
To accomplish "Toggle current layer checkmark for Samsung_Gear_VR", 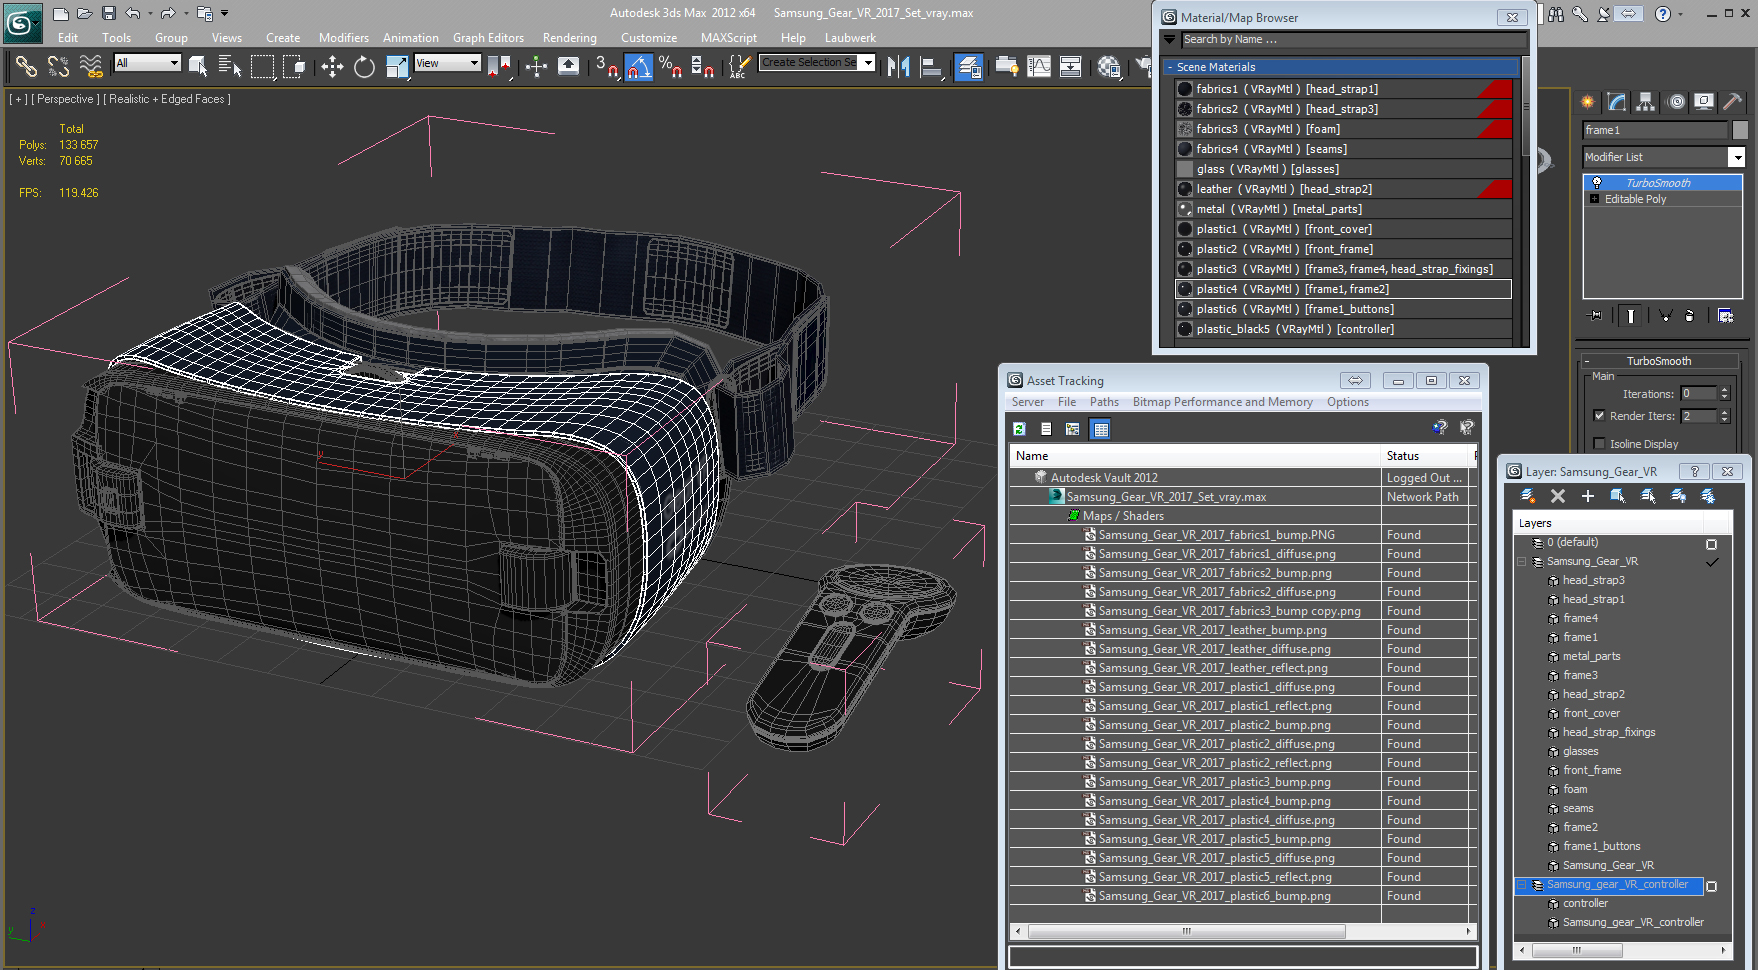I will tap(1712, 562).
